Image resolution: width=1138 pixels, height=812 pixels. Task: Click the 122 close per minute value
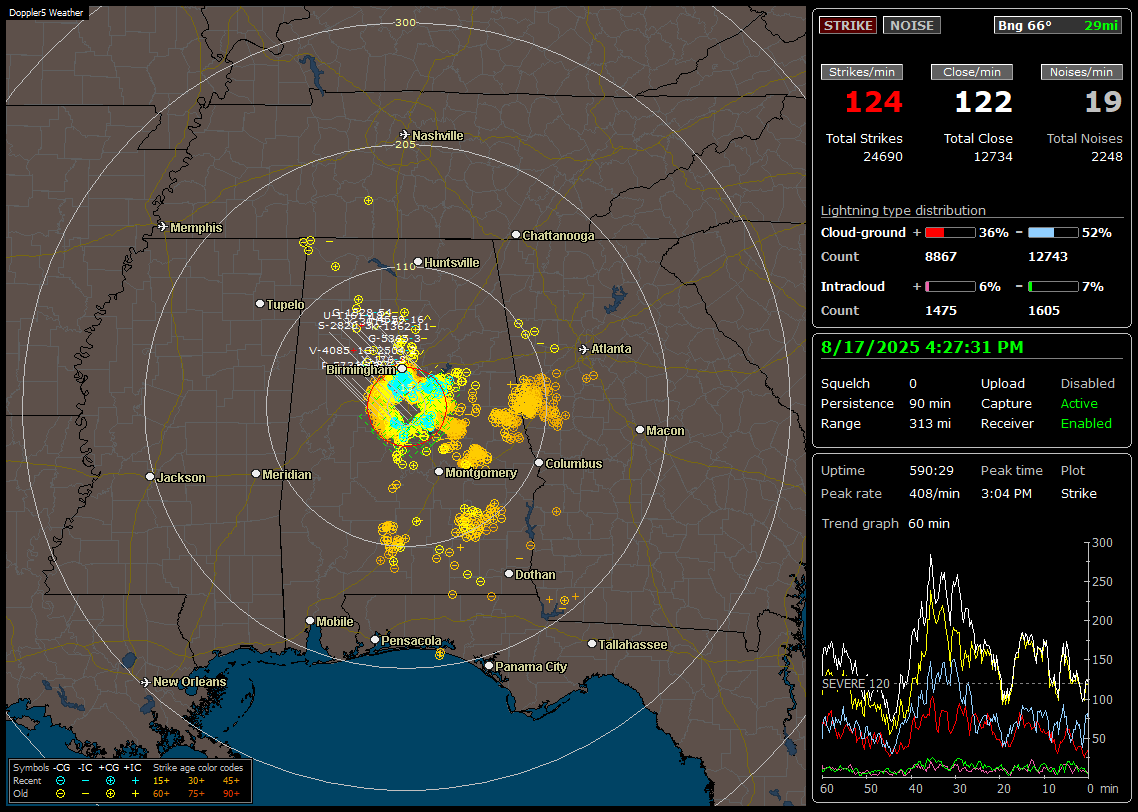coord(983,102)
